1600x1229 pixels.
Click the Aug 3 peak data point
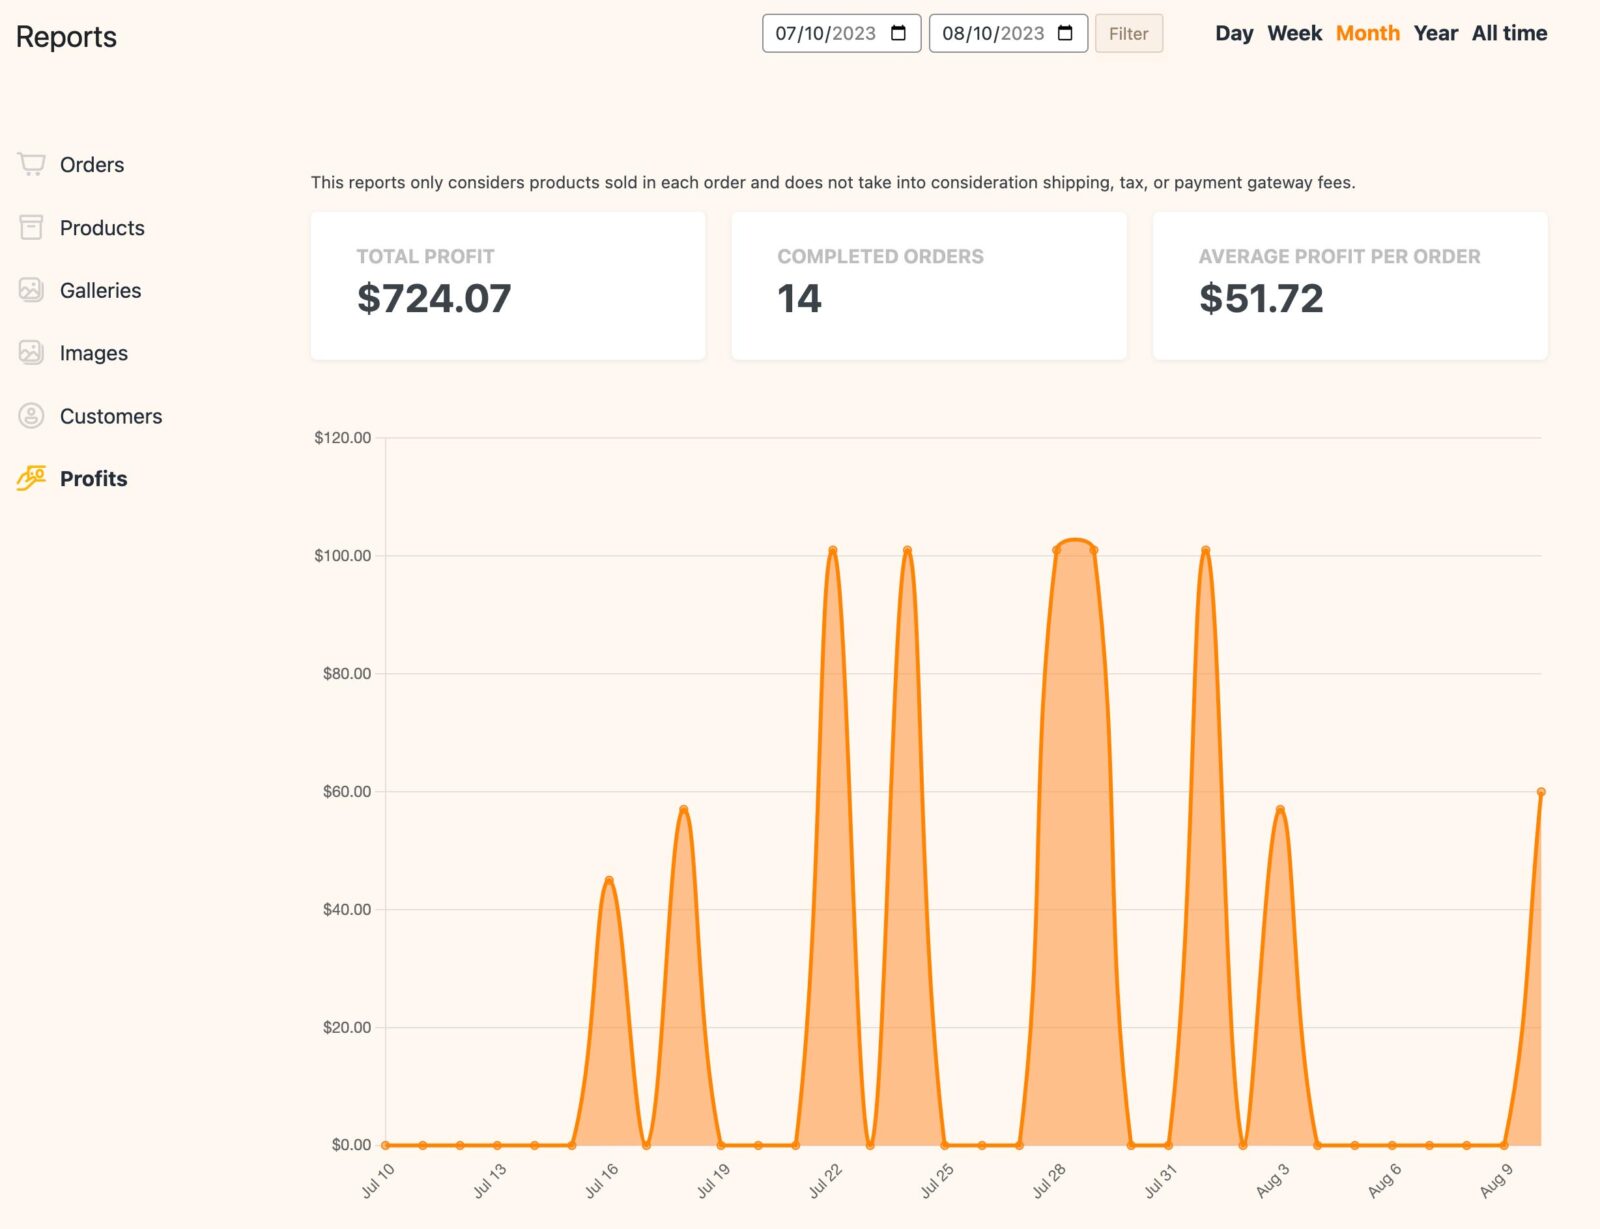click(x=1280, y=809)
